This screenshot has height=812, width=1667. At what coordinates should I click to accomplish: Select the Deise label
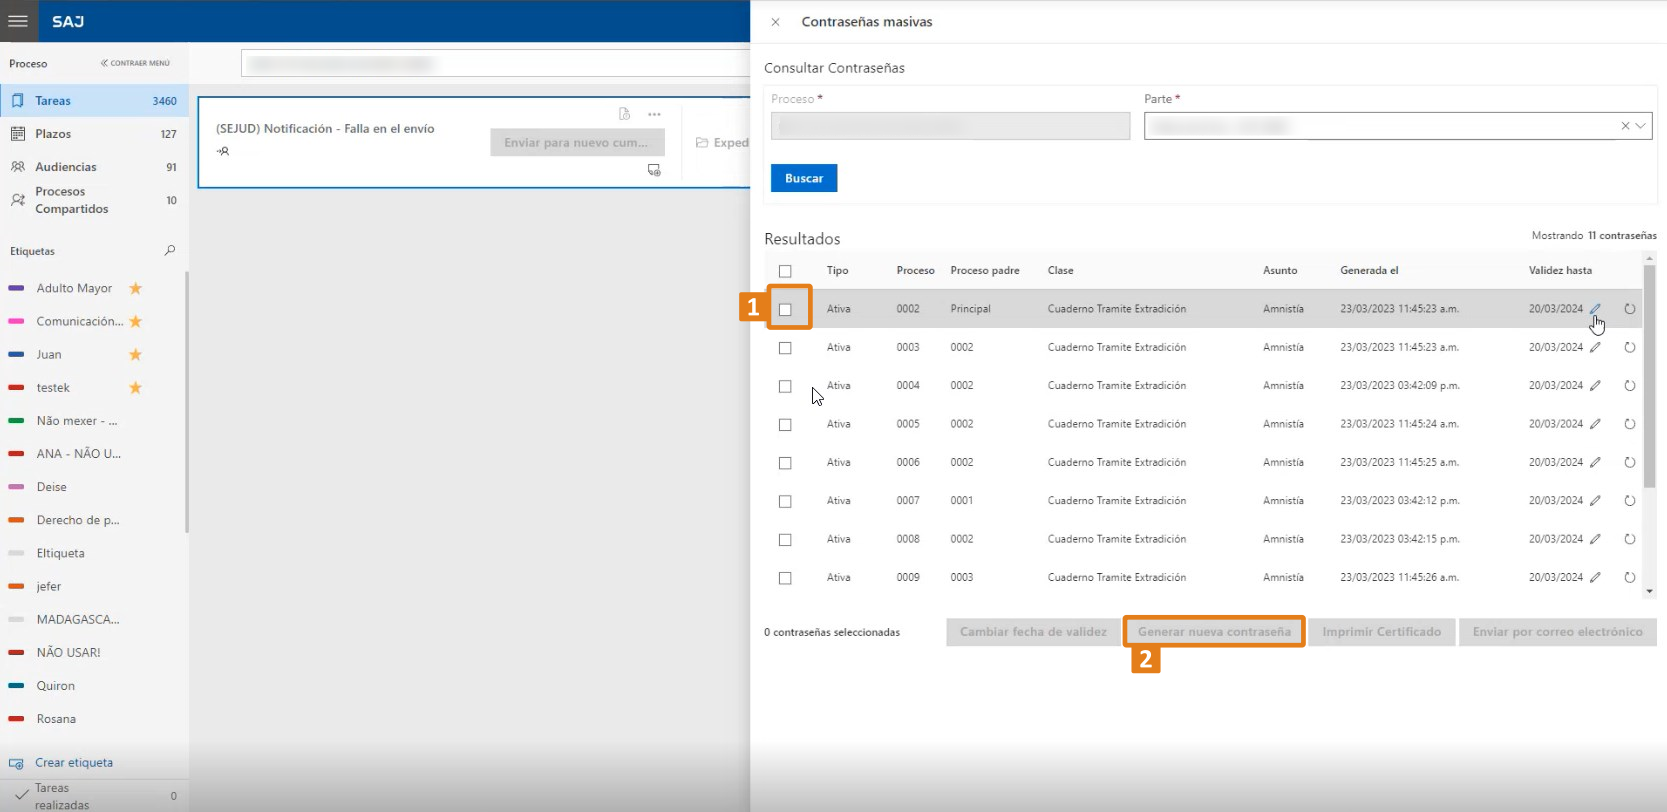point(52,487)
